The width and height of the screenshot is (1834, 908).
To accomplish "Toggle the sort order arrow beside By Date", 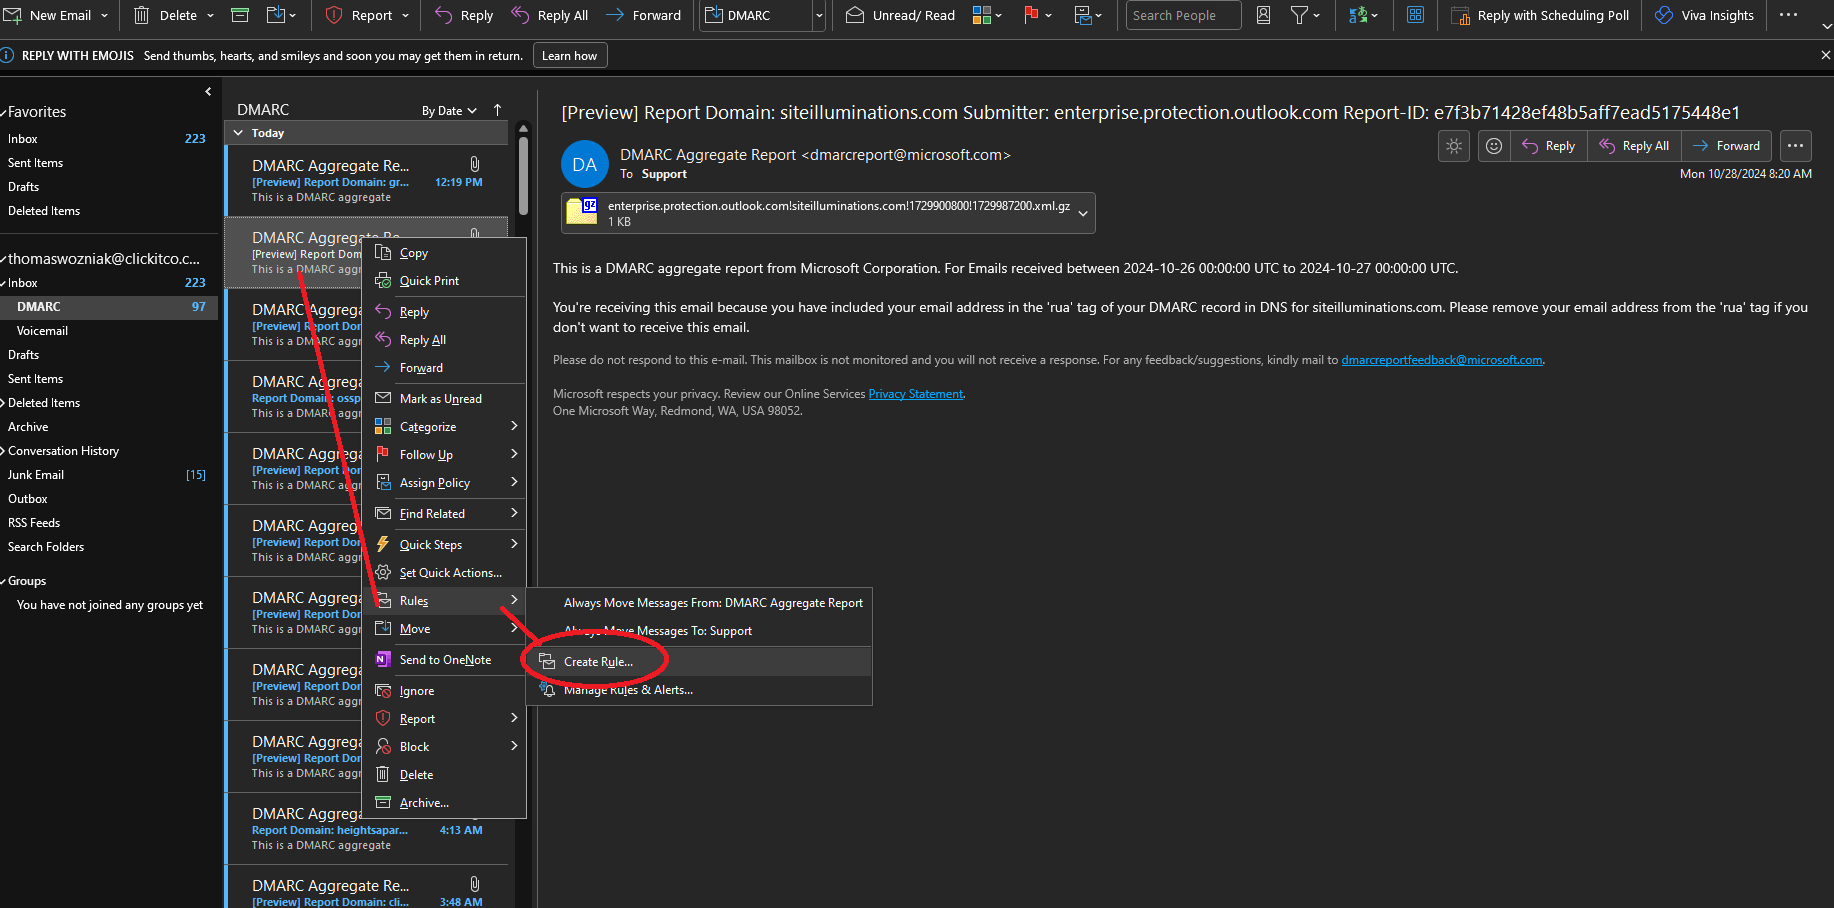I will coord(497,110).
